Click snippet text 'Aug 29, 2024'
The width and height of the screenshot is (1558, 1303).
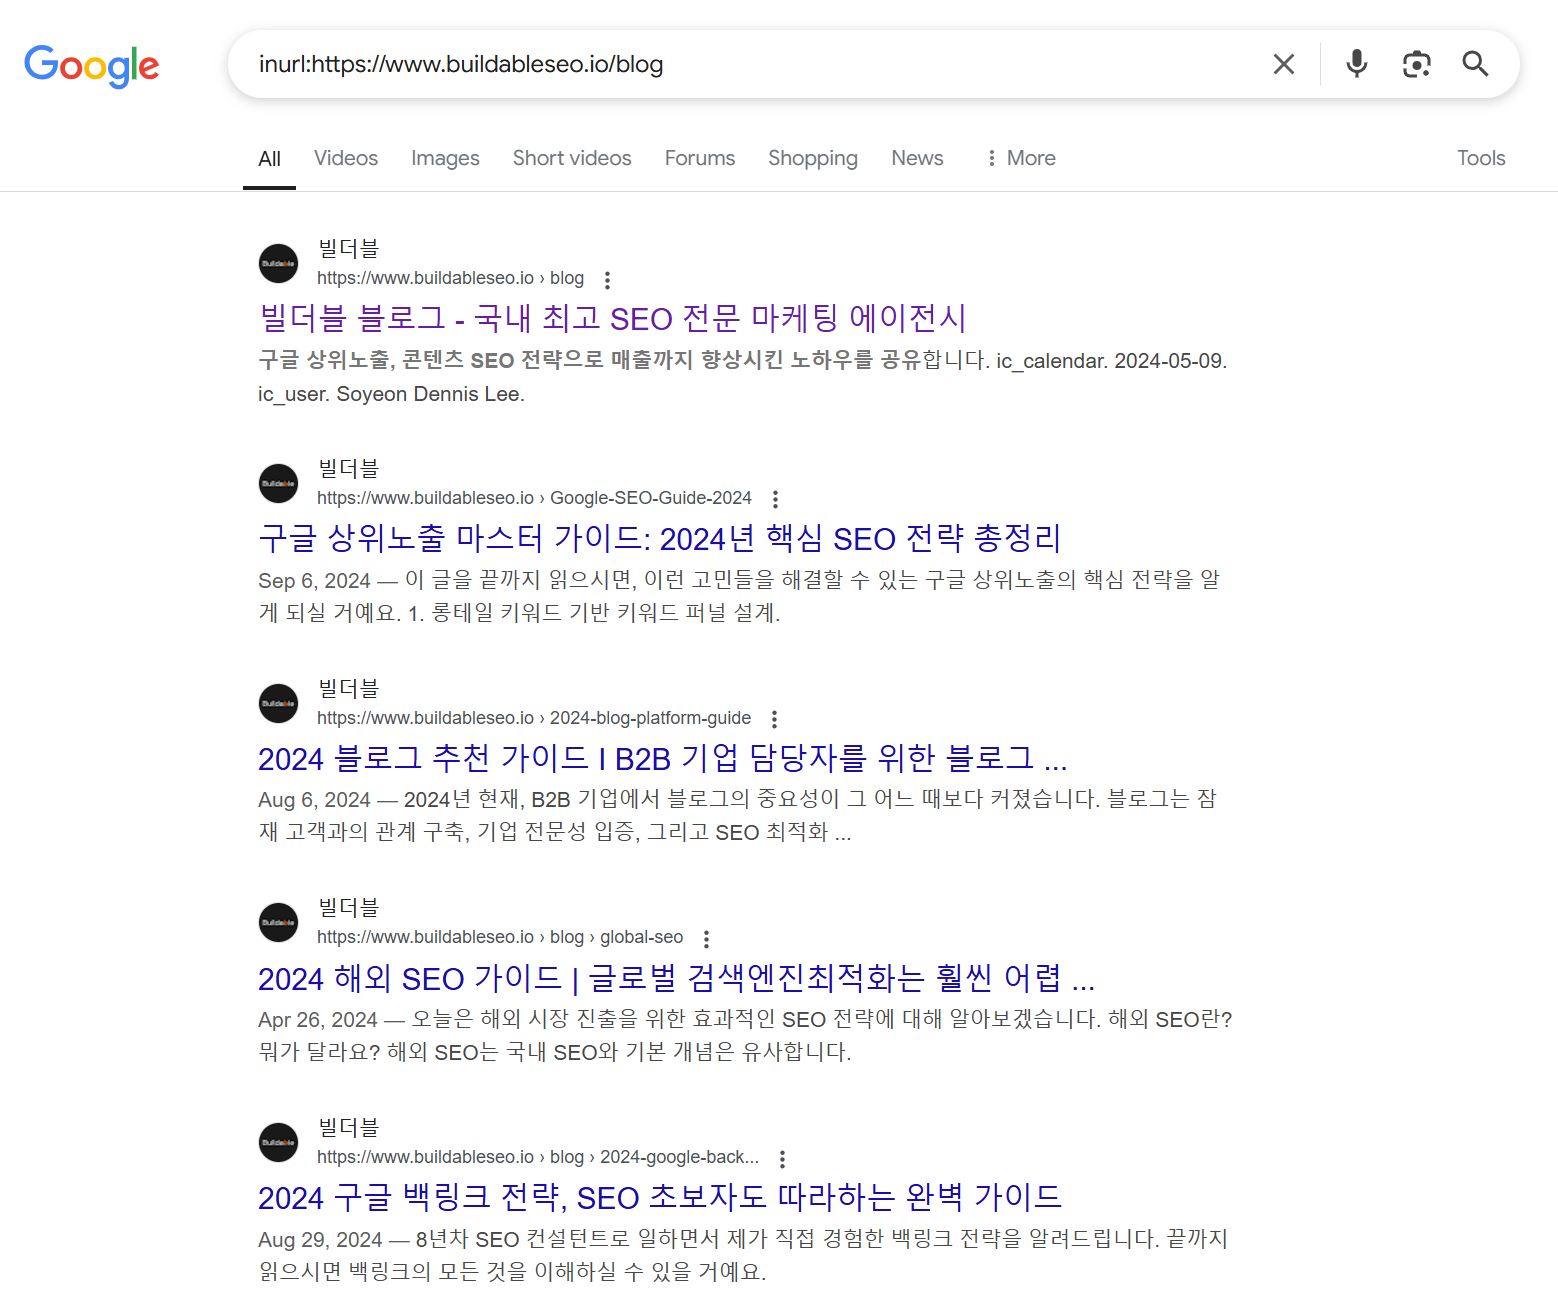(320, 1240)
